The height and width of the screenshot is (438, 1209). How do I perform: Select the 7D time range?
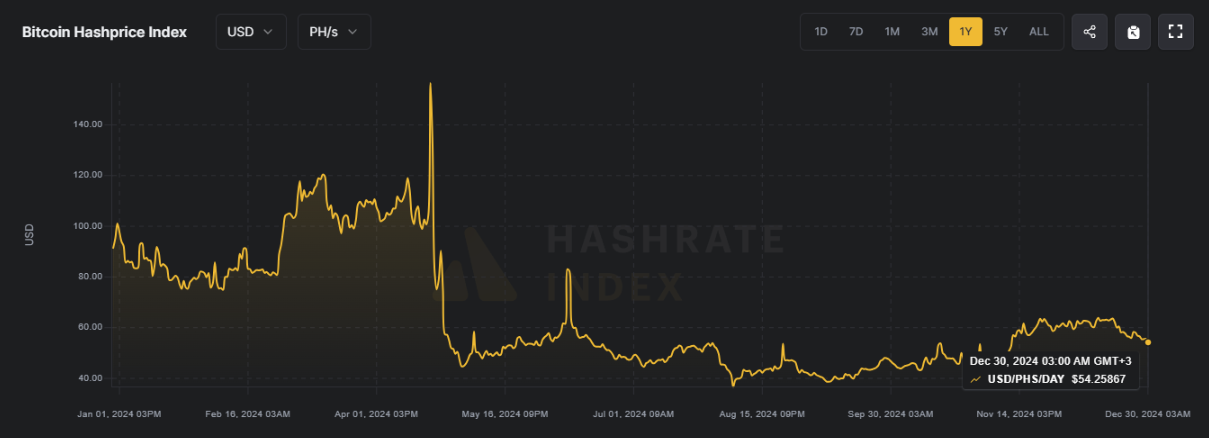tap(856, 32)
